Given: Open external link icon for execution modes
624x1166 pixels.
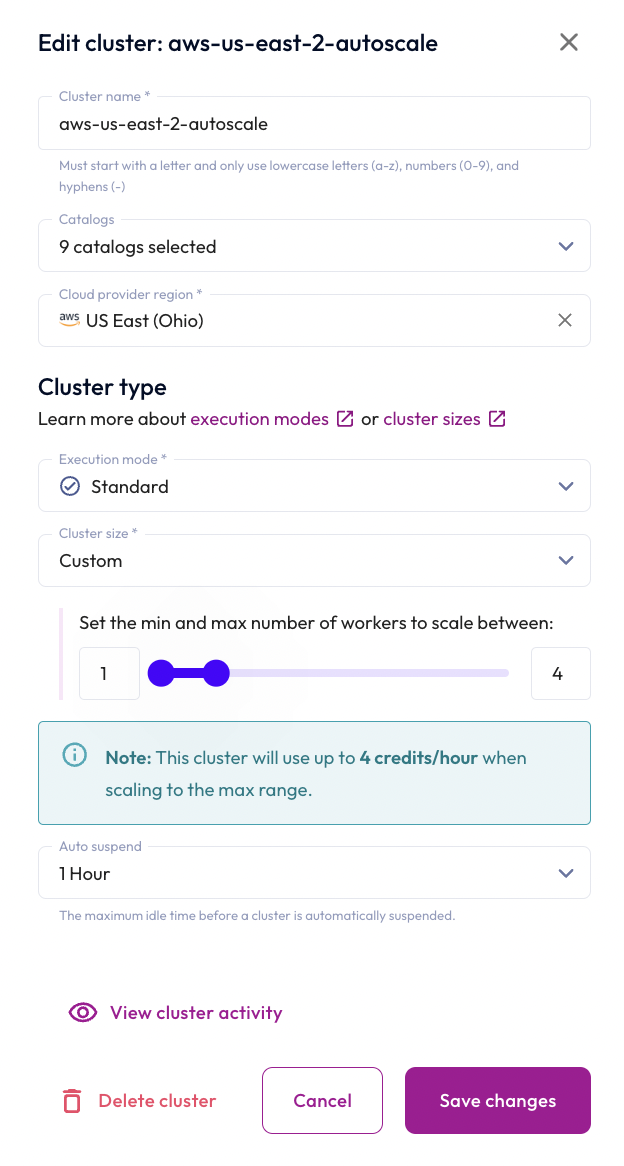Looking at the screenshot, I should click(x=345, y=419).
